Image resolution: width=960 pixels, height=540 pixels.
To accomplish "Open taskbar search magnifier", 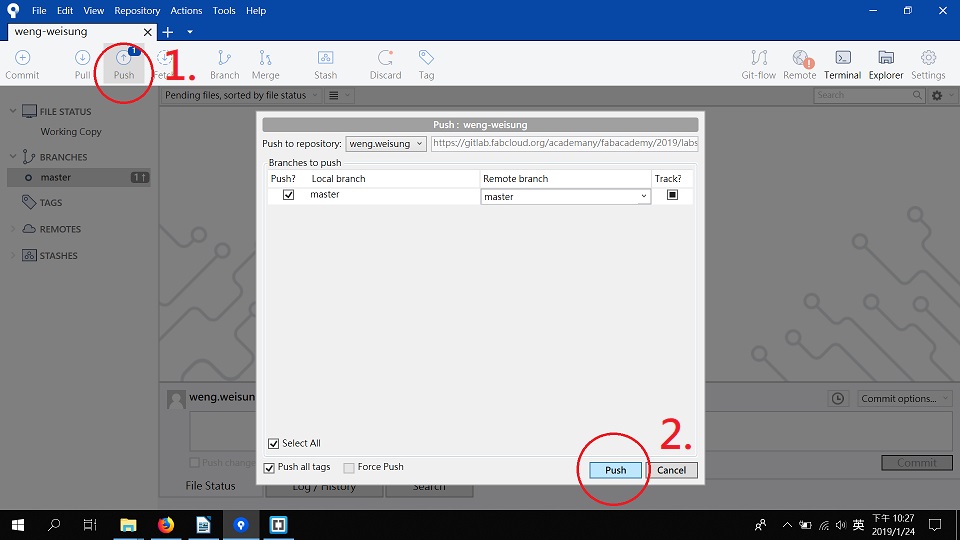I will pos(54,525).
